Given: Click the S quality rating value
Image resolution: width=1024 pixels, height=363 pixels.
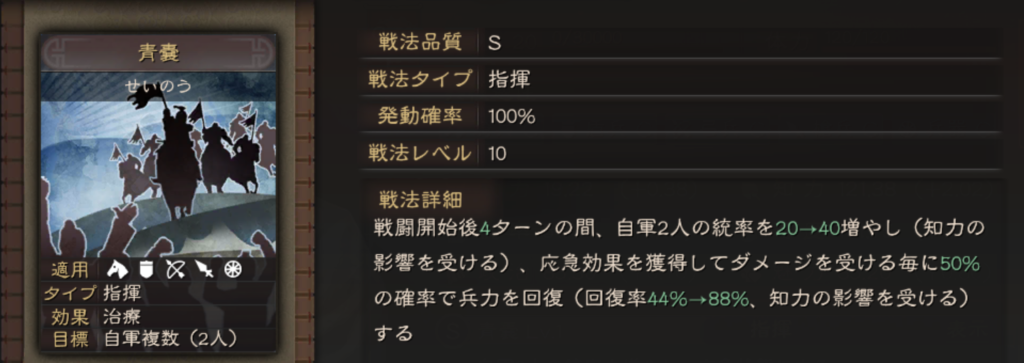Looking at the screenshot, I should [x=494, y=43].
